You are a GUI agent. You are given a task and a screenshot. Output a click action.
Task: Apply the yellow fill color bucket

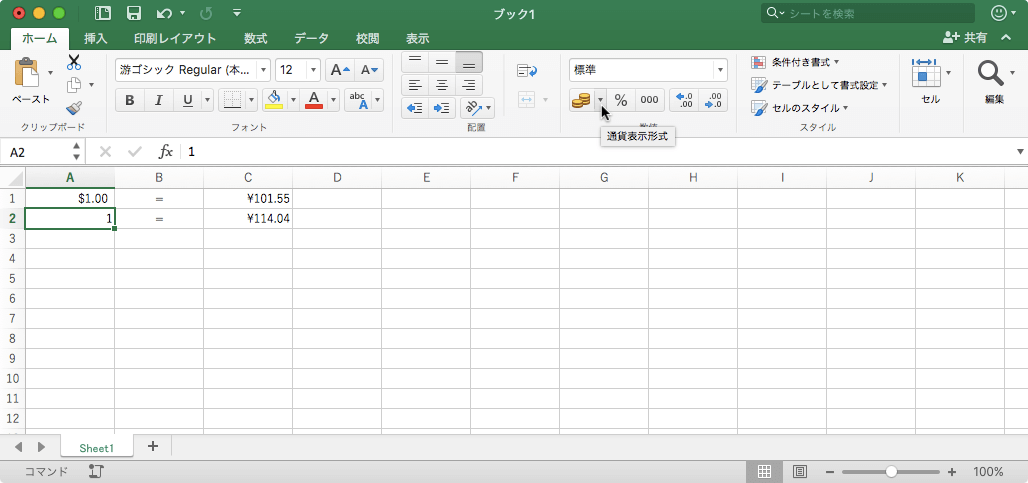[x=274, y=100]
